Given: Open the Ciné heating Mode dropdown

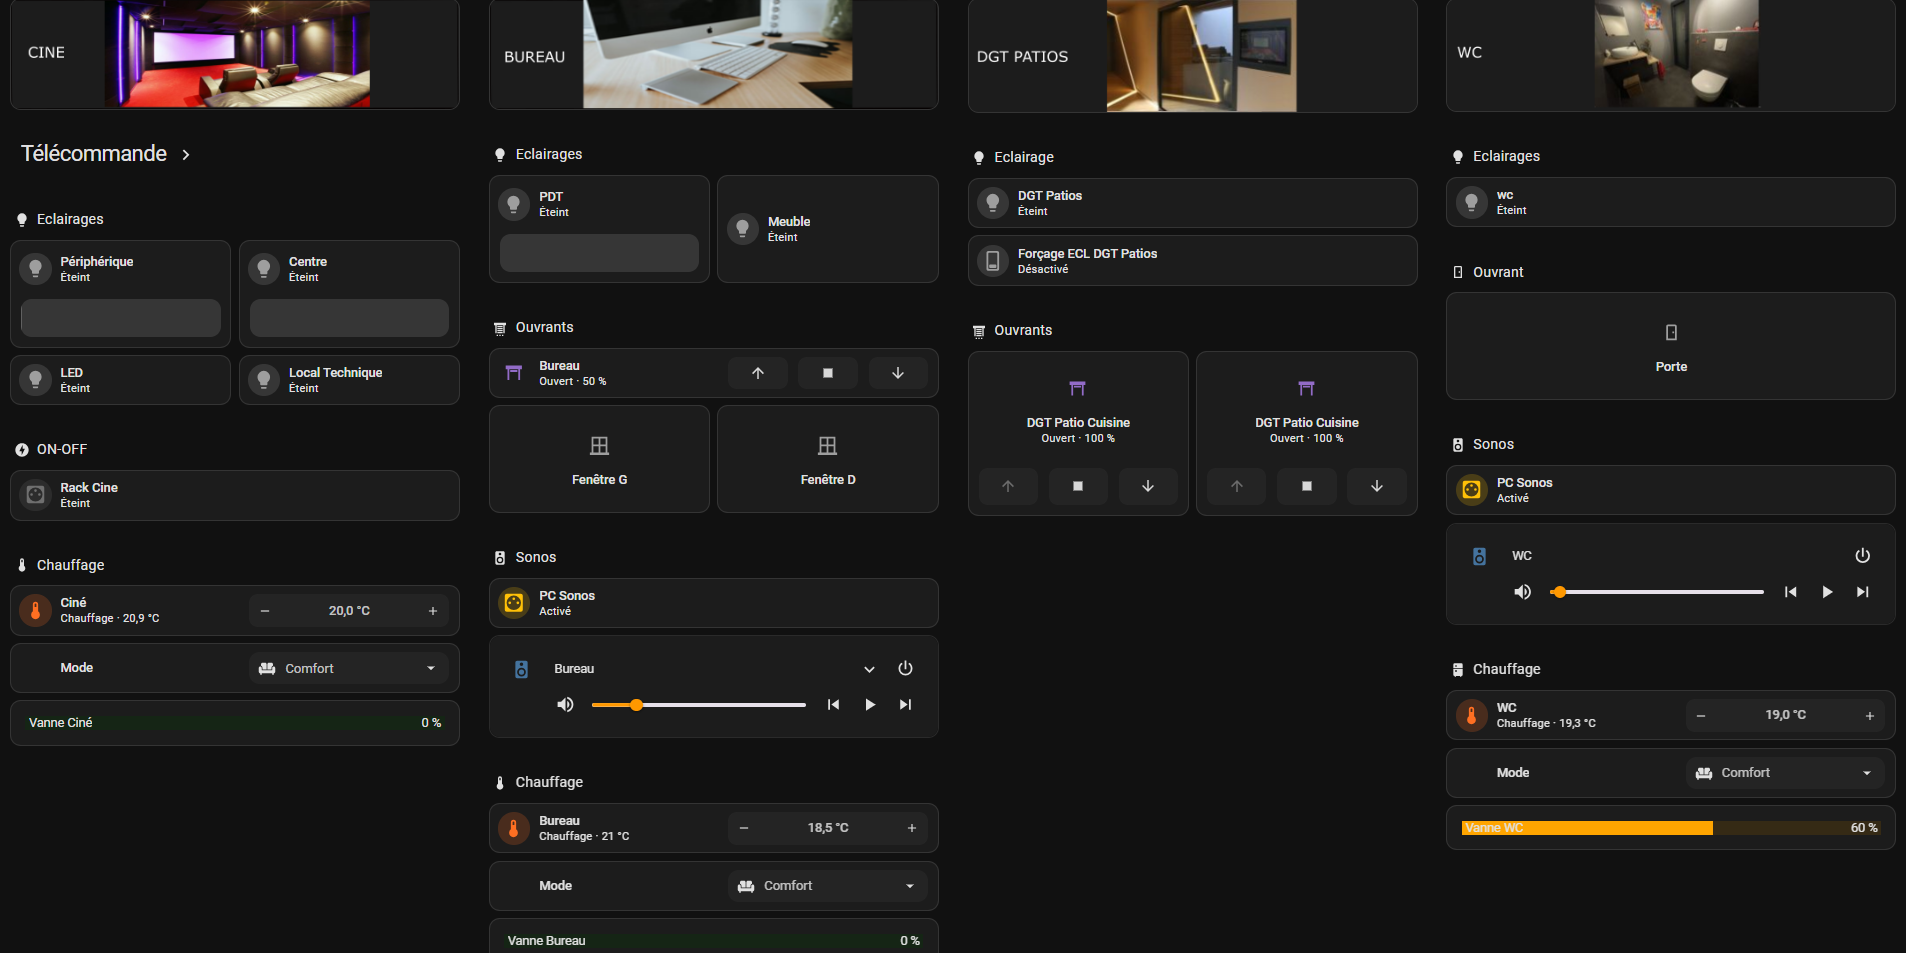Looking at the screenshot, I should 349,668.
